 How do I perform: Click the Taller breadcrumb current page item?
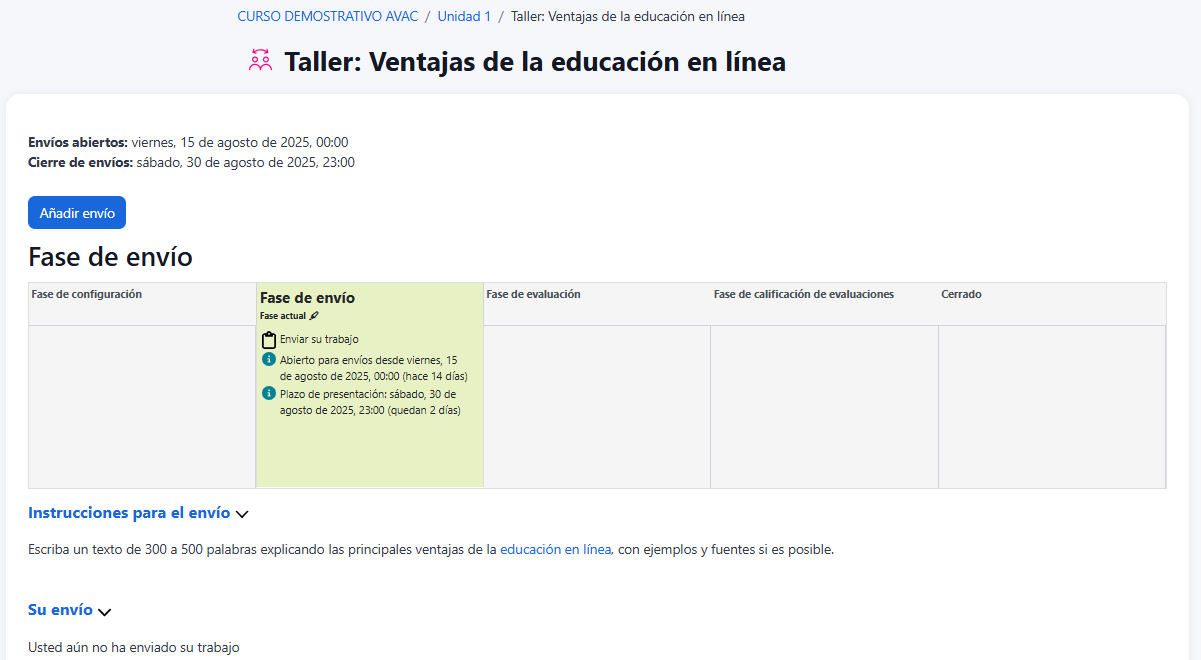pyautogui.click(x=627, y=17)
